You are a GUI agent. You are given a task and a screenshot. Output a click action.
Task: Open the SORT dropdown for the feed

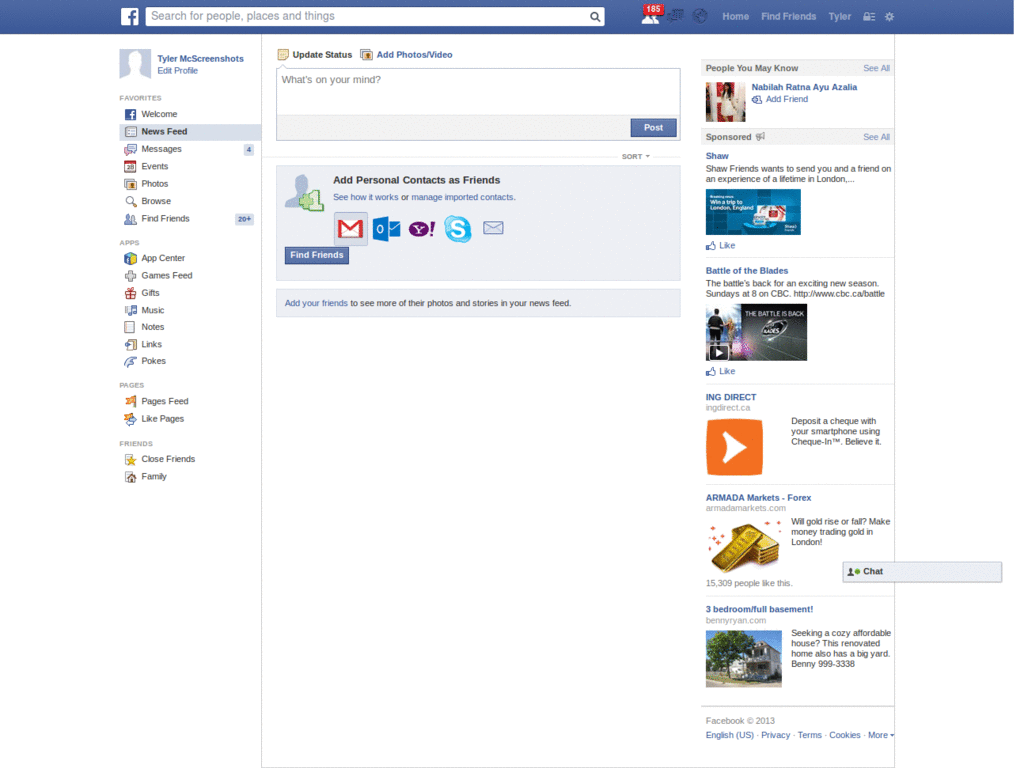635,157
